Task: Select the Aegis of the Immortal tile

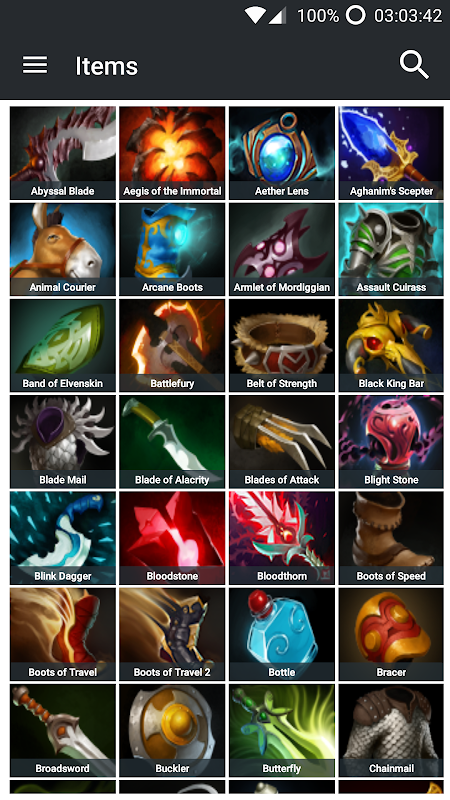Action: point(172,153)
